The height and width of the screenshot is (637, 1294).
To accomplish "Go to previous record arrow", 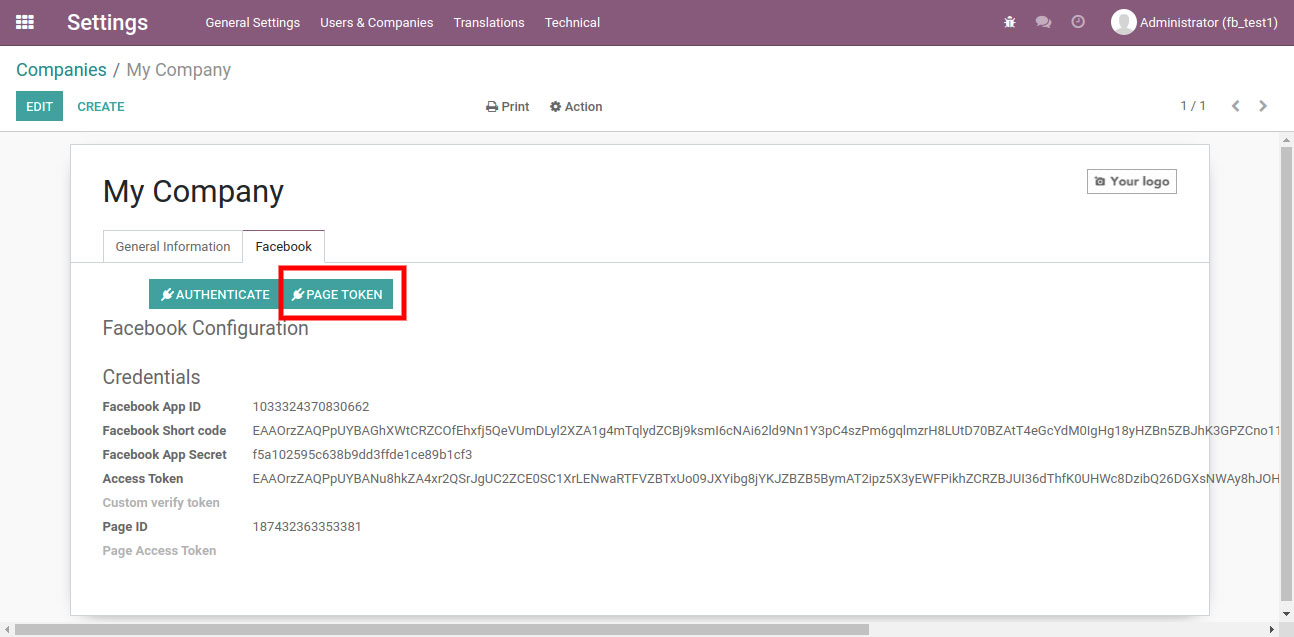I will (1236, 106).
